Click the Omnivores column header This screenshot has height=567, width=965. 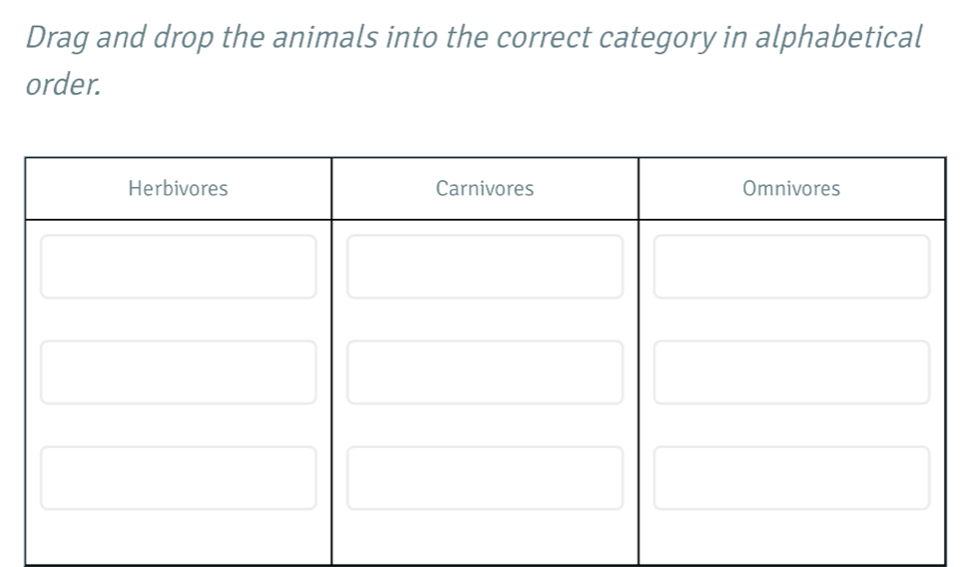791,188
